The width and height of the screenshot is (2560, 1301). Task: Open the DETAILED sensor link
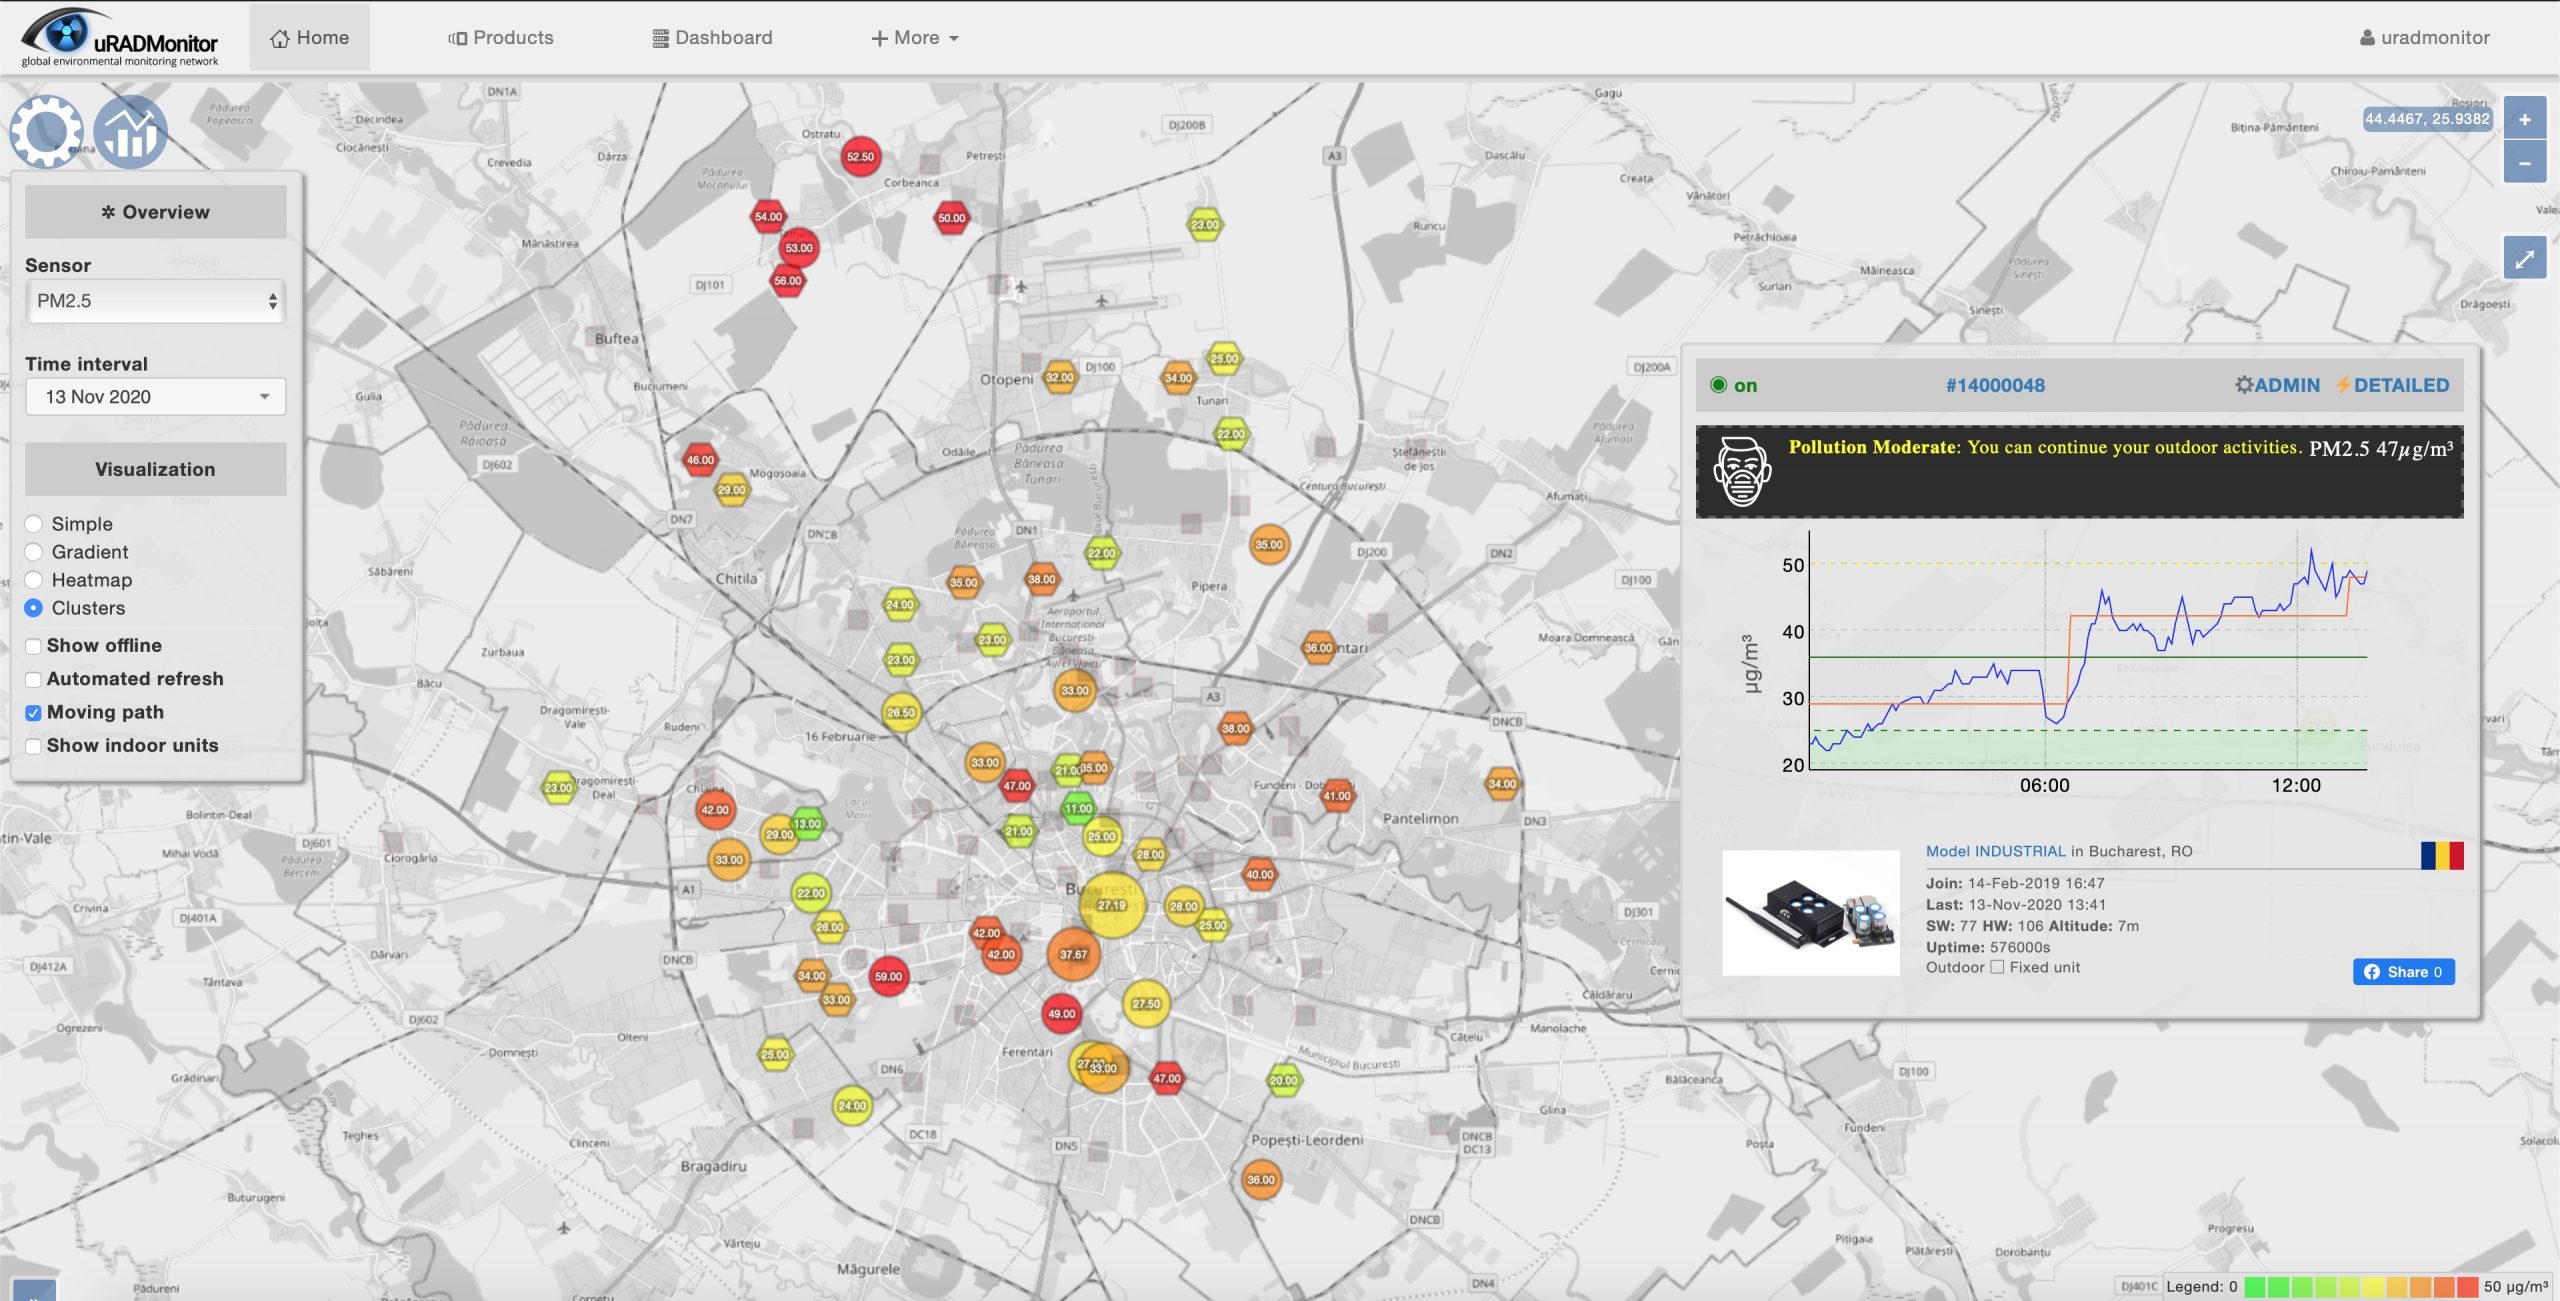tap(2392, 385)
